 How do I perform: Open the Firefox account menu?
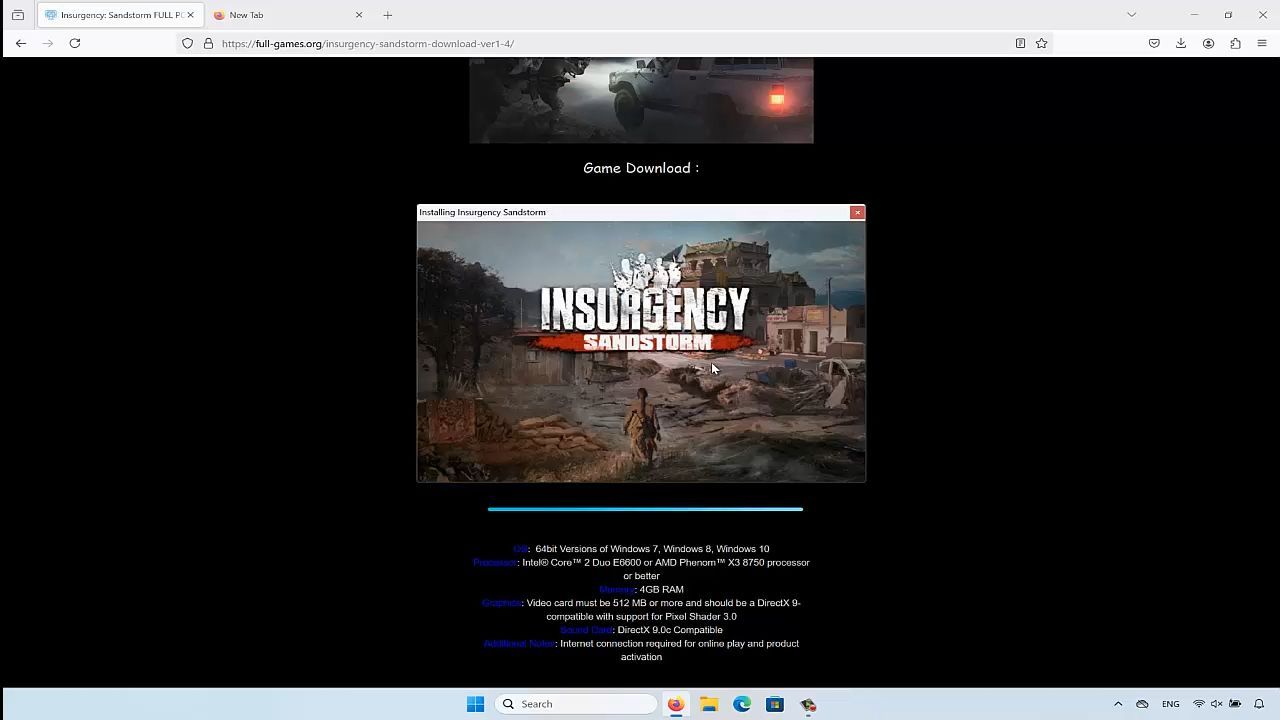coord(1208,43)
